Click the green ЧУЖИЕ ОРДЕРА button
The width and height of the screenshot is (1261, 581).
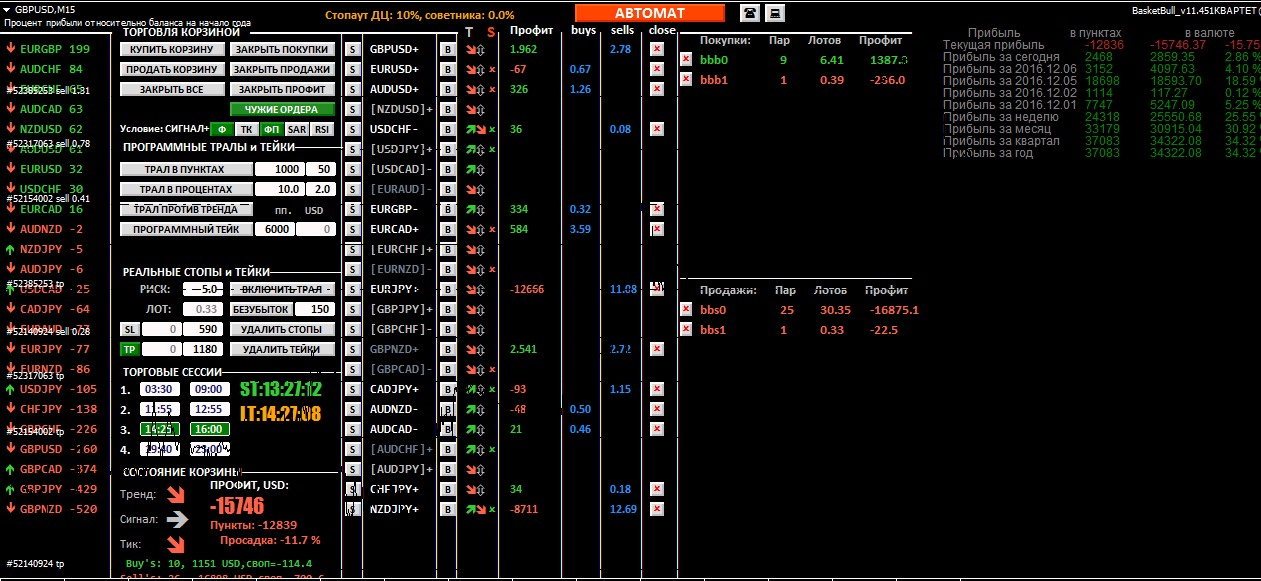282,109
